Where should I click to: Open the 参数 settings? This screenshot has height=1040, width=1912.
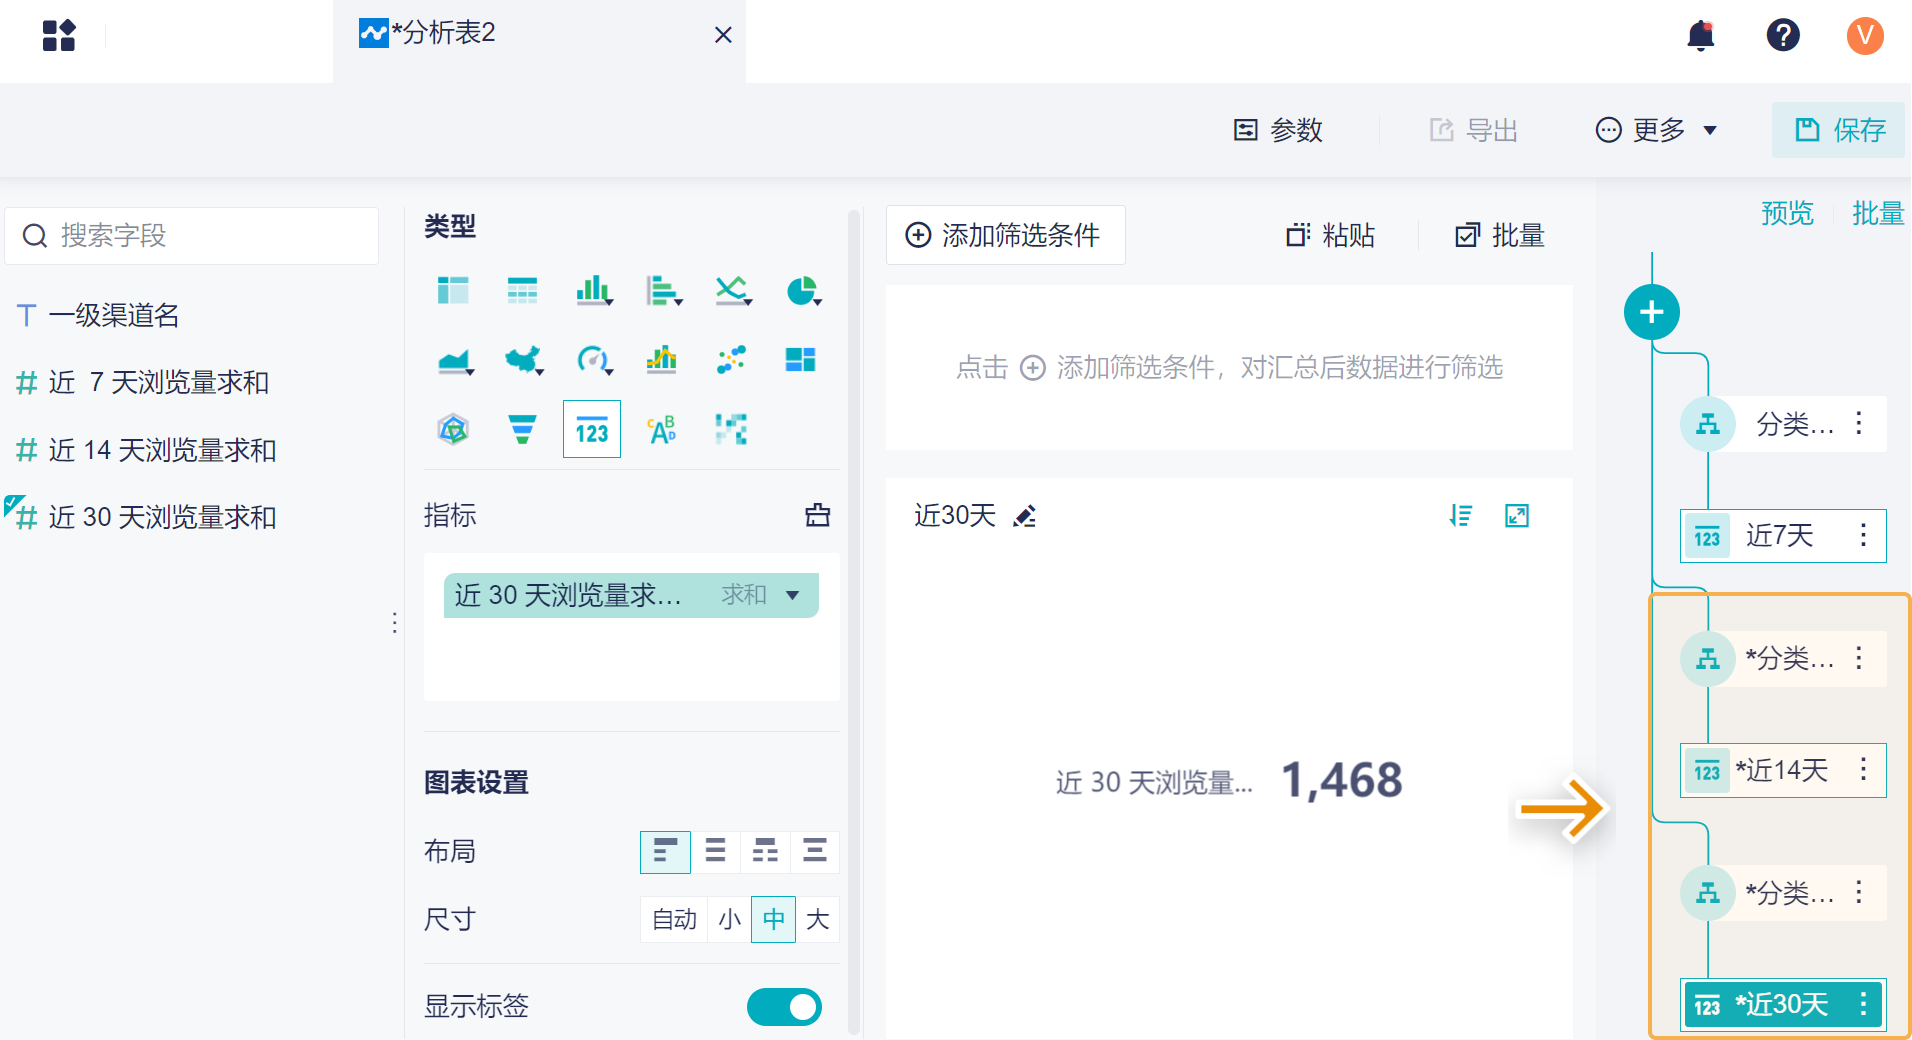pos(1279,130)
